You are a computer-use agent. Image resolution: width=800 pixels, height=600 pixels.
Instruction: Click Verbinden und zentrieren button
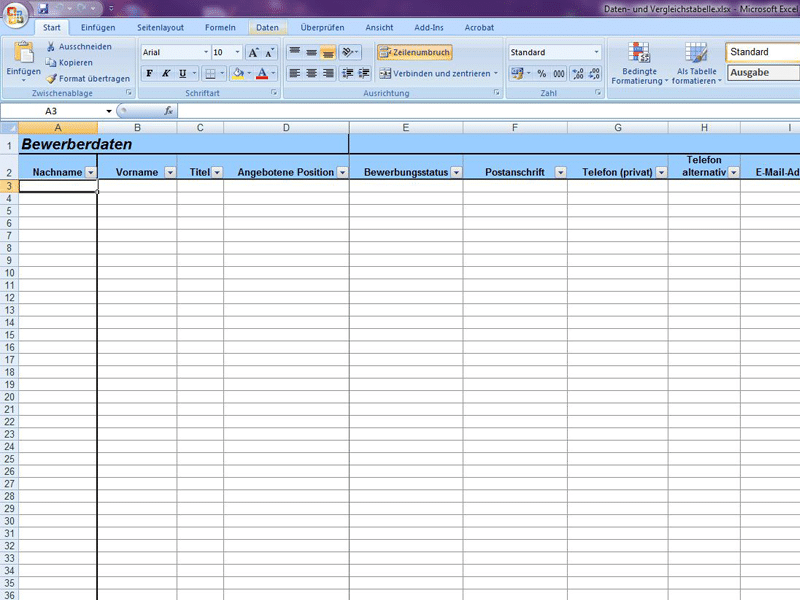(x=435, y=73)
